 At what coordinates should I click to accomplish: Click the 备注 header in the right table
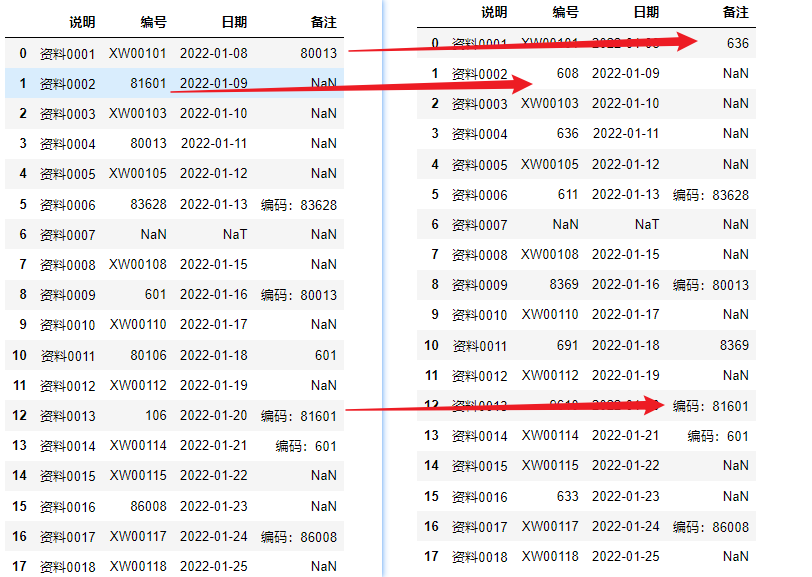pyautogui.click(x=736, y=12)
